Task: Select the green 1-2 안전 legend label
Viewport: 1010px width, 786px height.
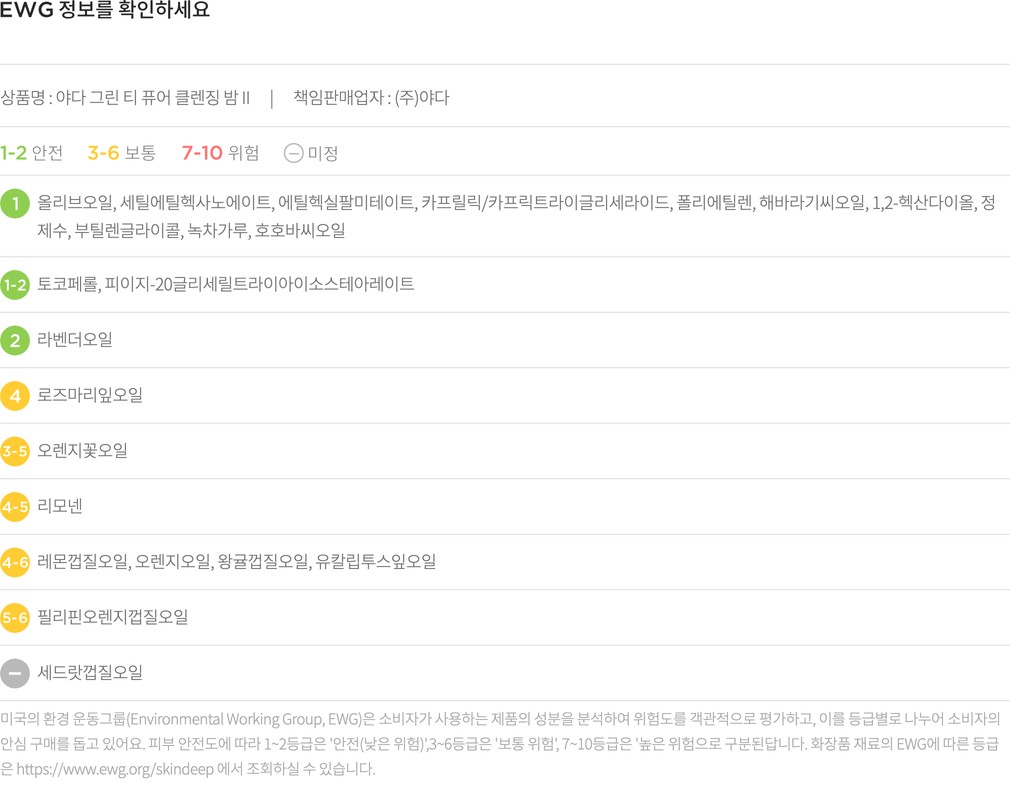Action: (32, 153)
